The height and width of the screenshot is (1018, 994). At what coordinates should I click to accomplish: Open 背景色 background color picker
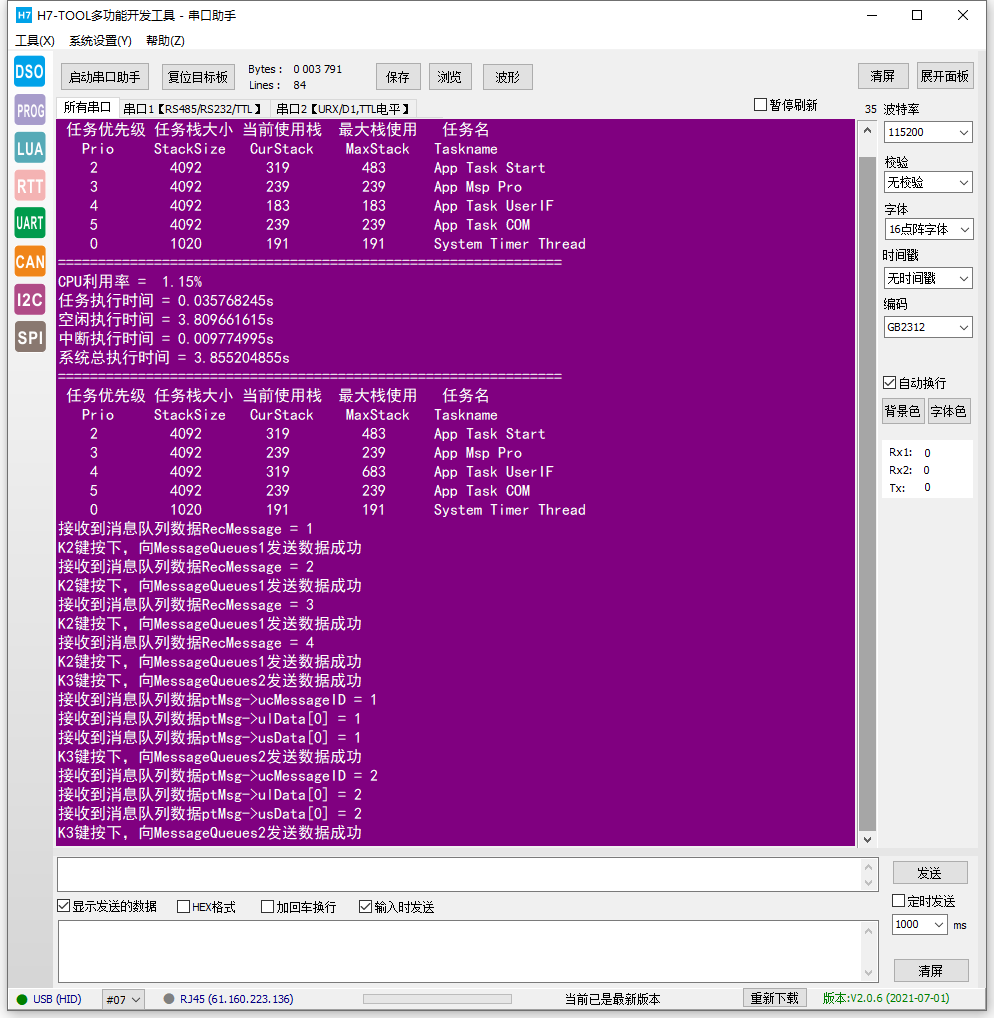[x=902, y=411]
